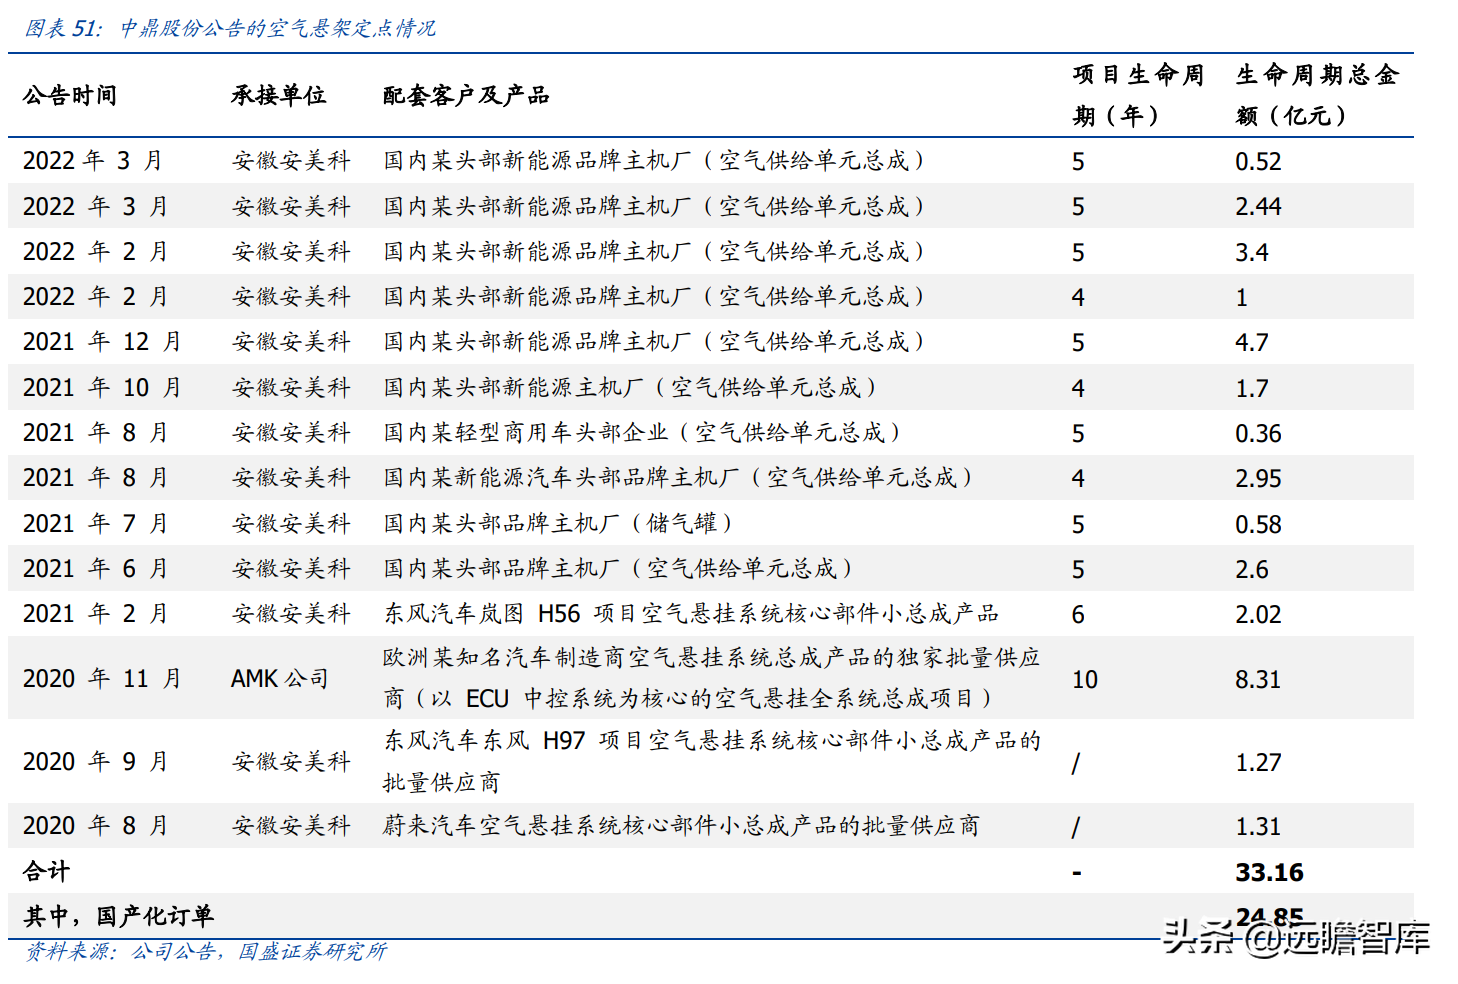The height and width of the screenshot is (984, 1458).
Task: Click the 东风 H97 product description
Action: pos(712,761)
